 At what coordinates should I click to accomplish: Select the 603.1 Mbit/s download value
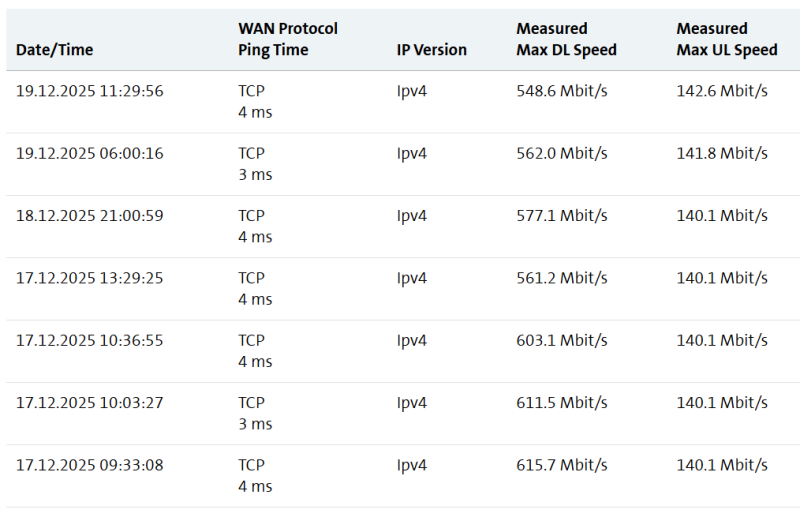click(x=562, y=340)
